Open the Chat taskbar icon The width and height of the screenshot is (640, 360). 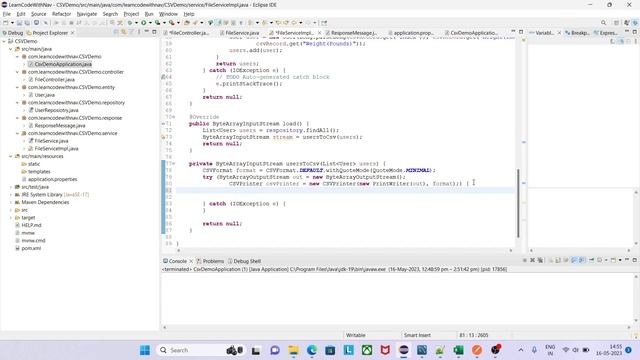pyautogui.click(x=275, y=350)
